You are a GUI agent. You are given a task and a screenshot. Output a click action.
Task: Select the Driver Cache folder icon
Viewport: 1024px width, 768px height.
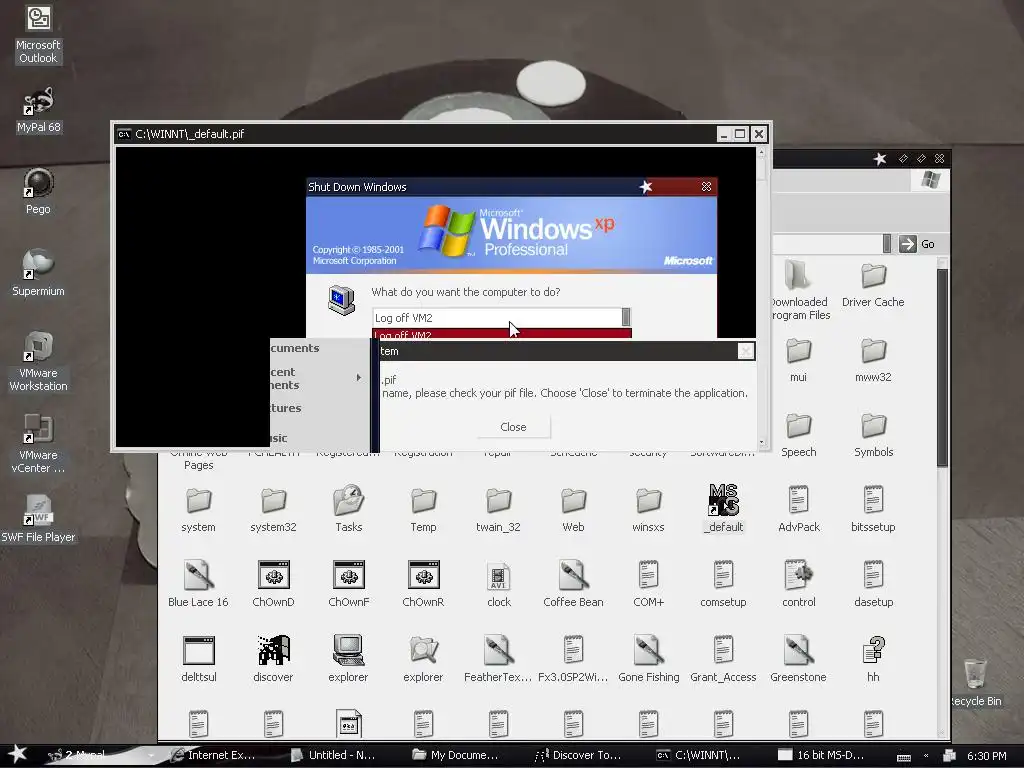click(873, 285)
